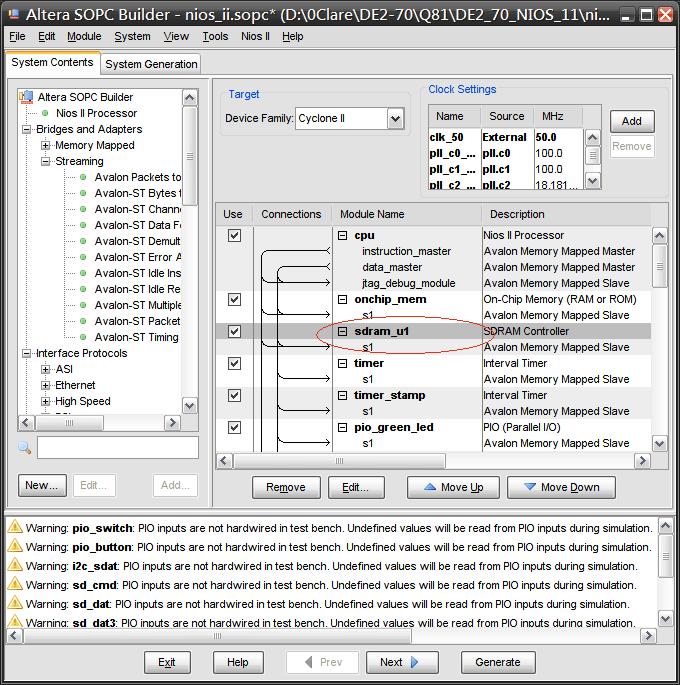Collapse the Interface Protocols tree node

coord(27,353)
